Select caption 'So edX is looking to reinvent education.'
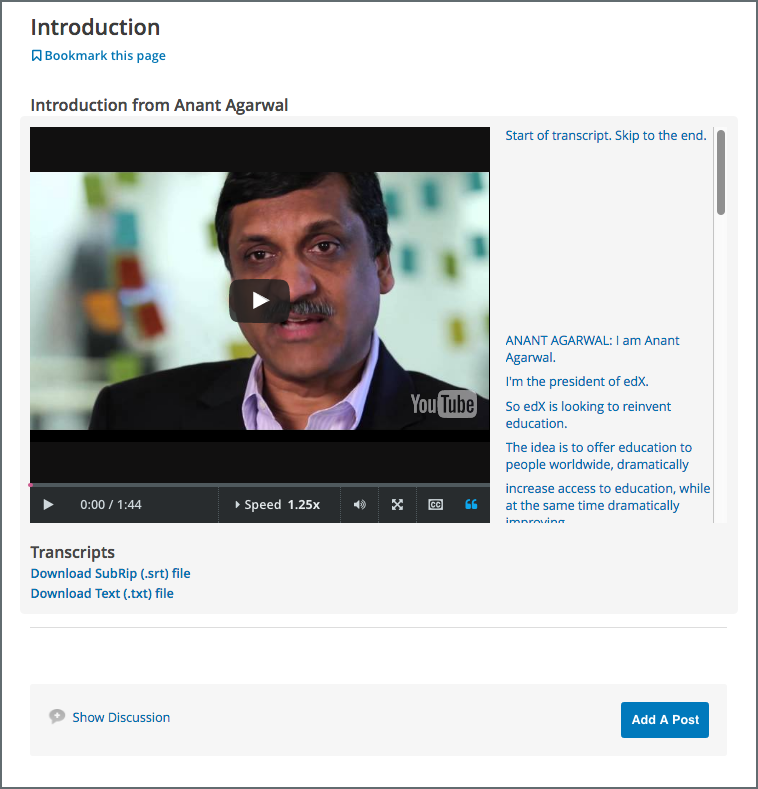Viewport: 758px width, 789px height. pos(588,415)
